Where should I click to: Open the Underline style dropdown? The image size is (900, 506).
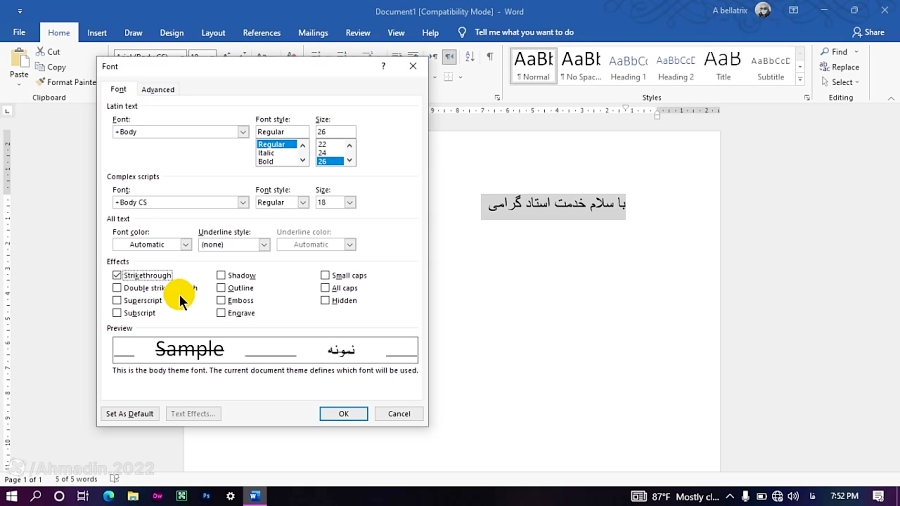264,245
